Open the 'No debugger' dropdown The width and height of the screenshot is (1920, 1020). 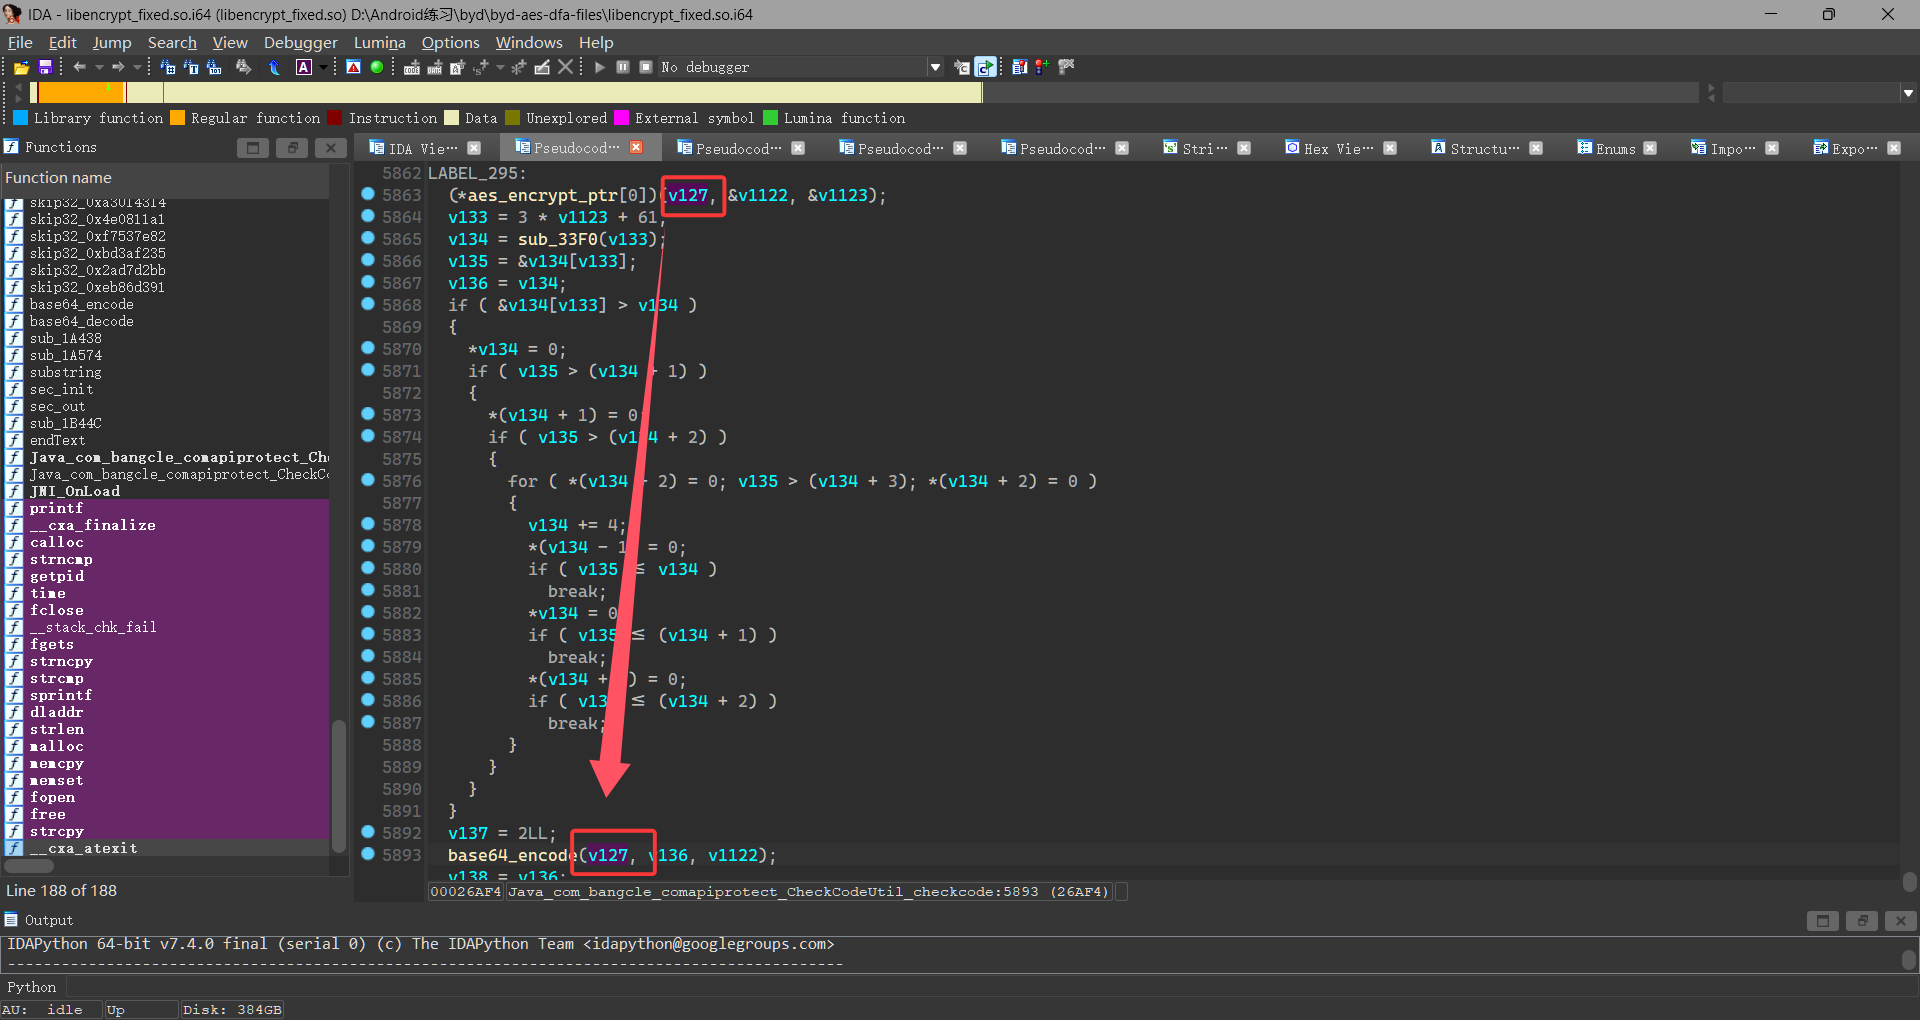click(935, 67)
